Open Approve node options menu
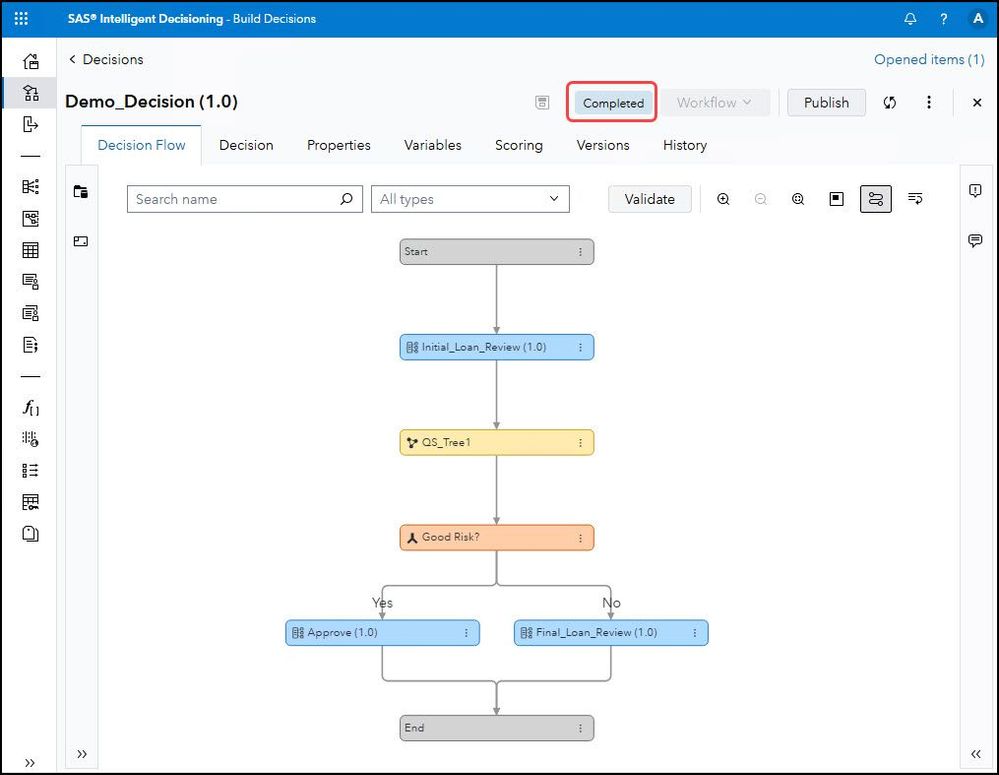Viewport: 999px width, 775px height. [466, 633]
